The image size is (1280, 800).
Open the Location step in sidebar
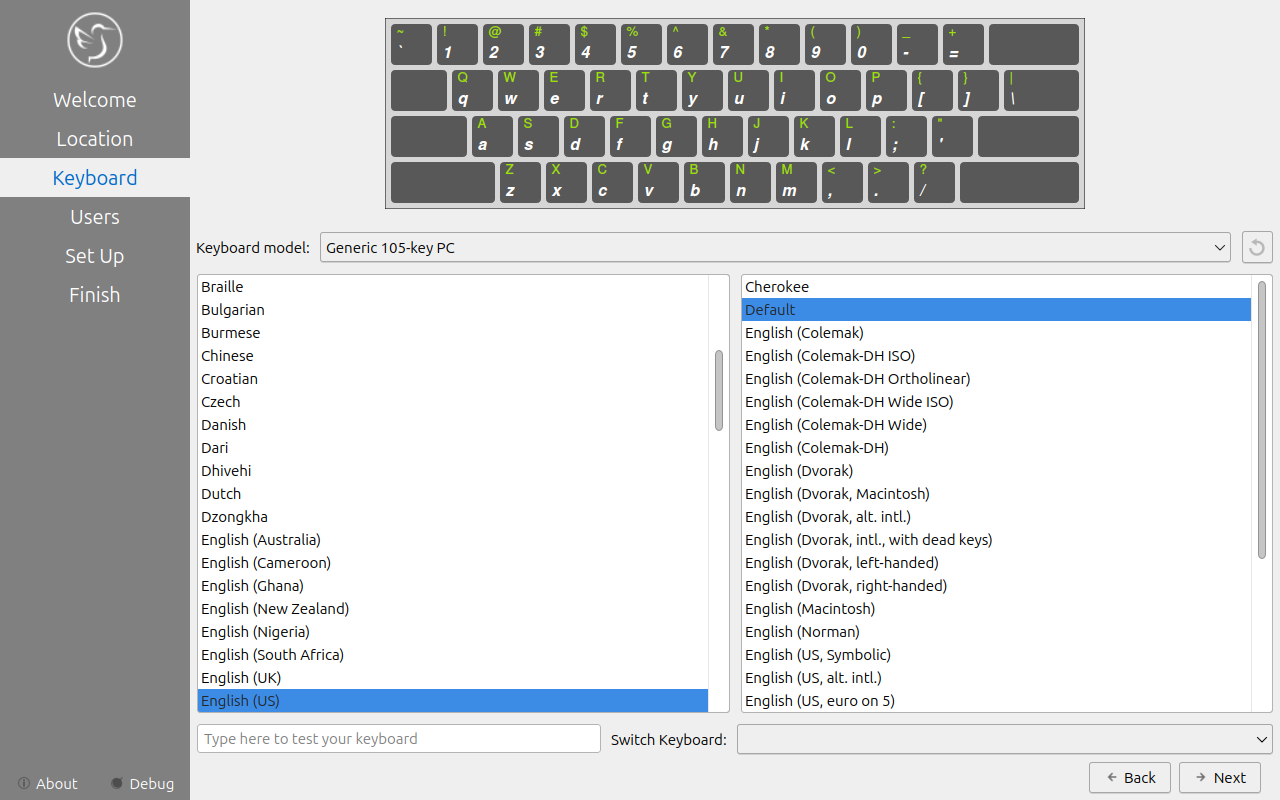(x=94, y=139)
